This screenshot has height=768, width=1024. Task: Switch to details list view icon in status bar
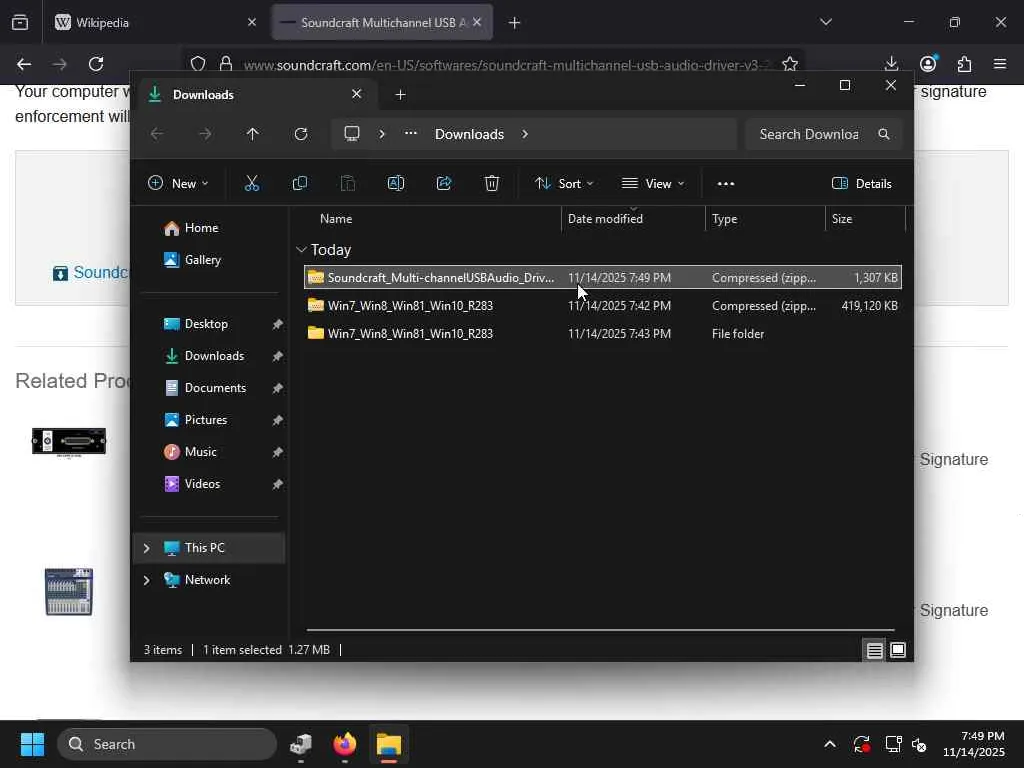click(874, 650)
